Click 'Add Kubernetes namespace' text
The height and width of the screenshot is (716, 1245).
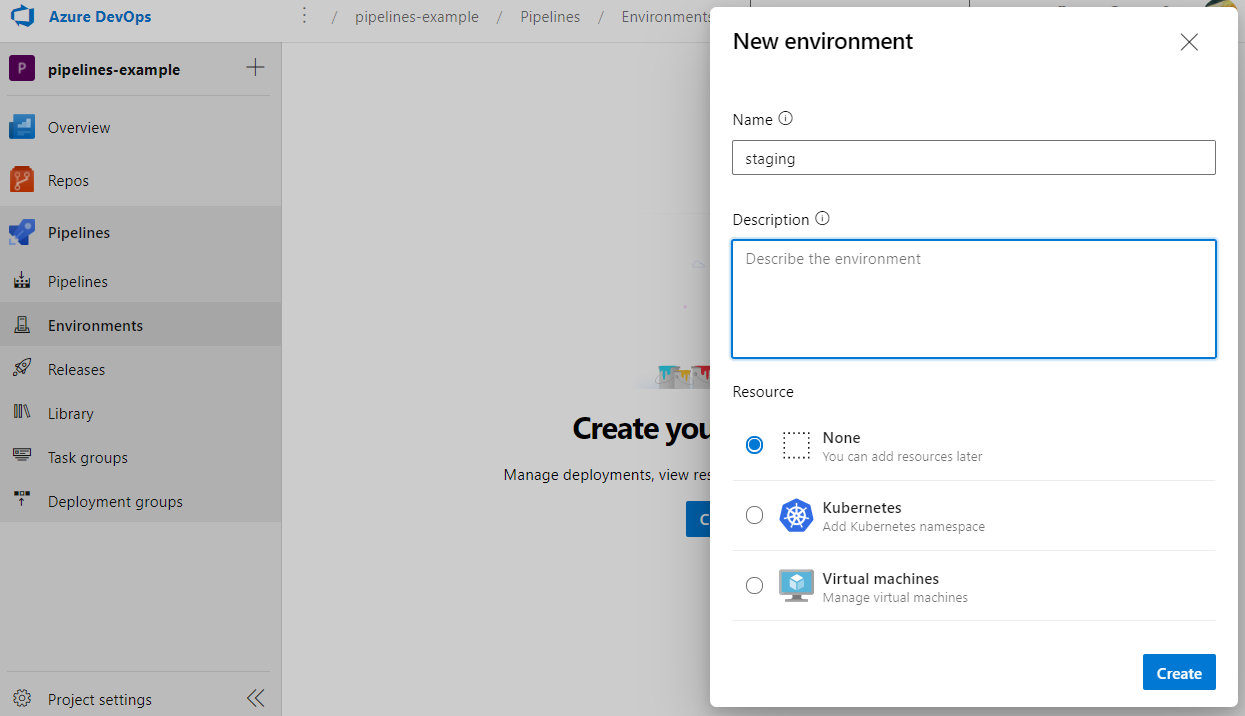tap(903, 527)
